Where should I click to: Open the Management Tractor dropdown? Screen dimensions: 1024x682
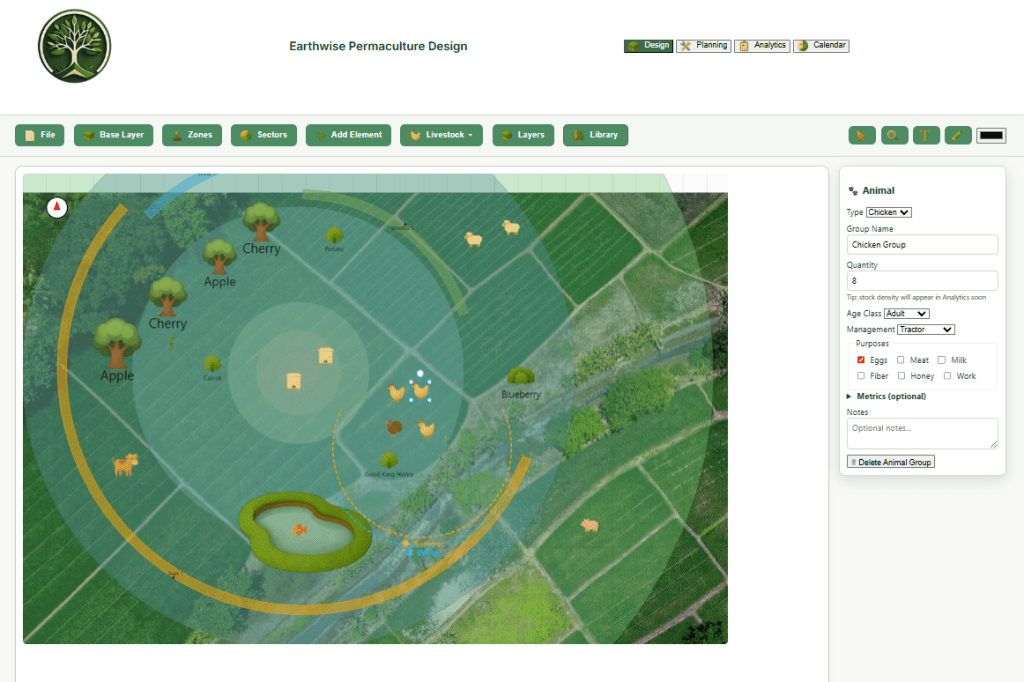pos(925,329)
